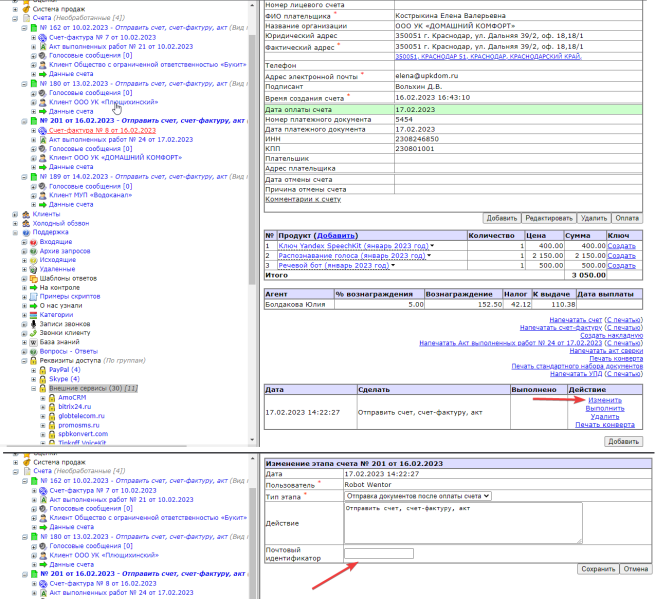The height and width of the screenshot is (599, 655).
Task: Click ИНН value 2308246850
Action: click(x=417, y=139)
